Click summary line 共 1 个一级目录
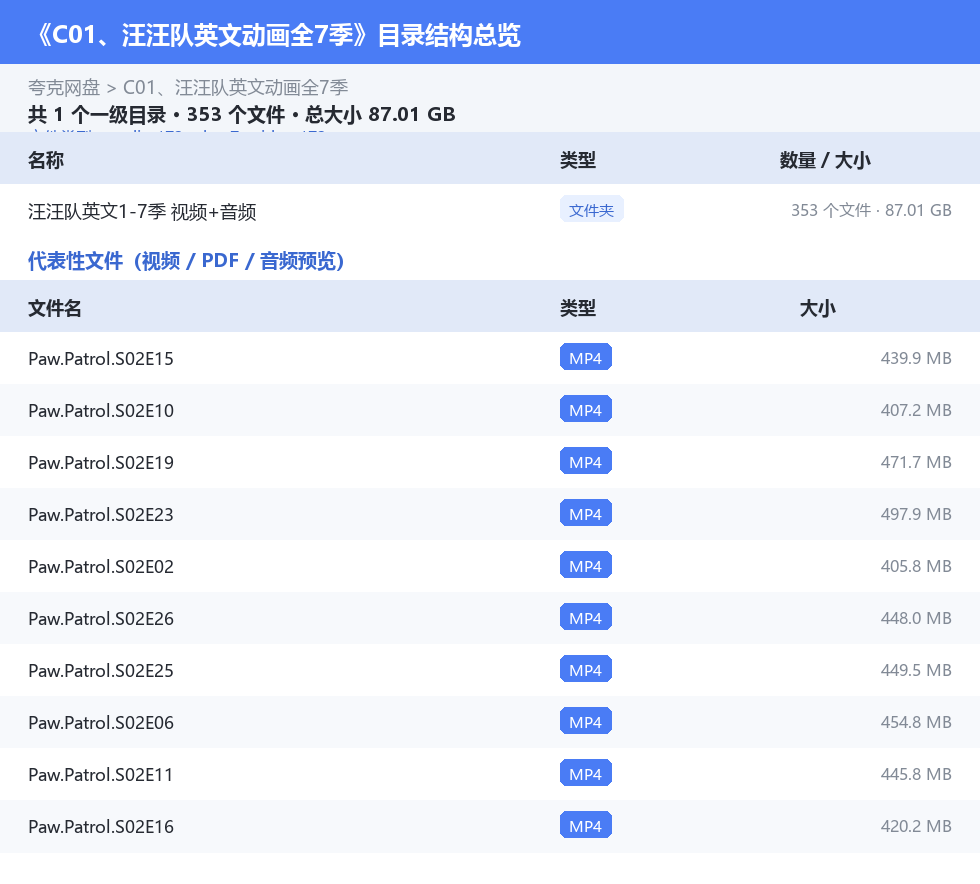 97,114
